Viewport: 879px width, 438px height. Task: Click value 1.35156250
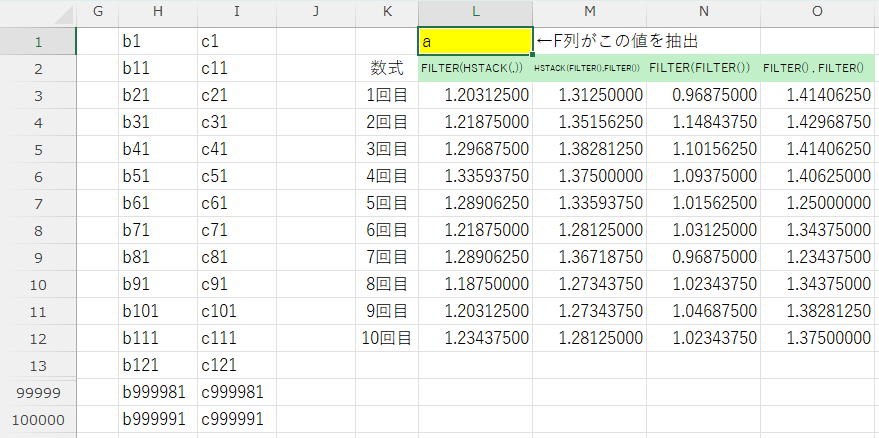(590, 122)
